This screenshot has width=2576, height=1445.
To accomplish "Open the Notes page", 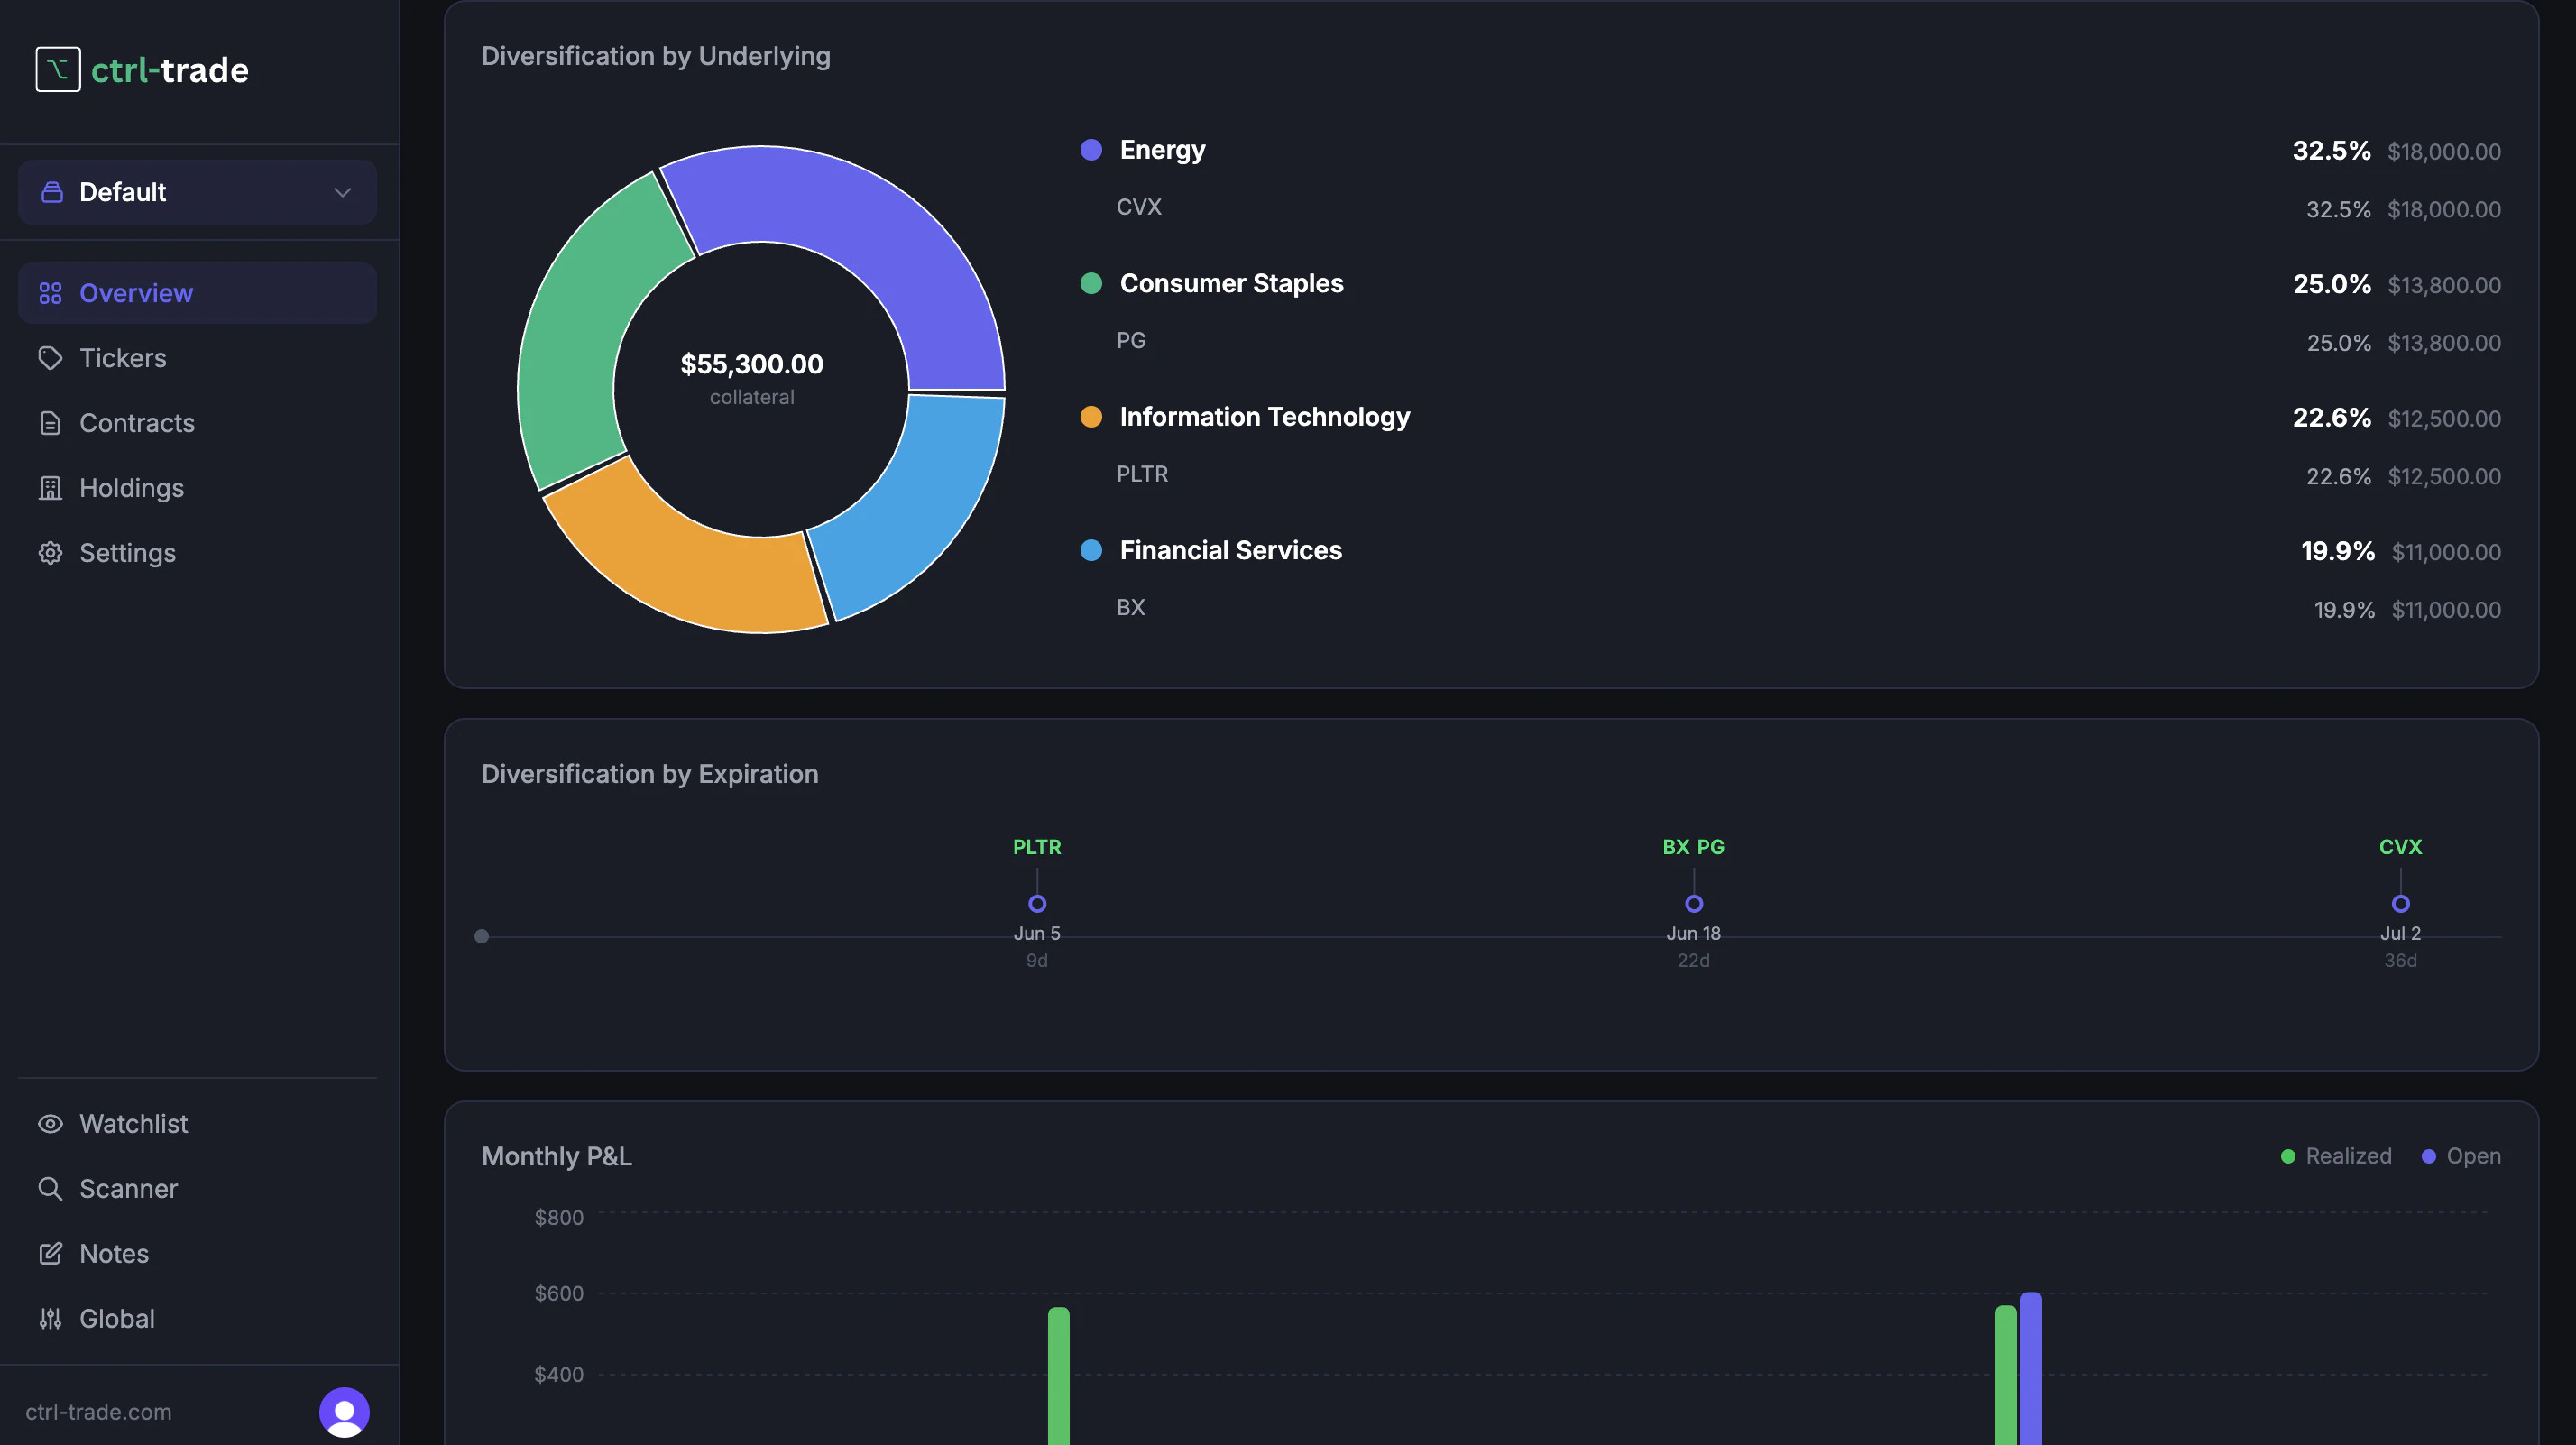I will tap(197, 1254).
